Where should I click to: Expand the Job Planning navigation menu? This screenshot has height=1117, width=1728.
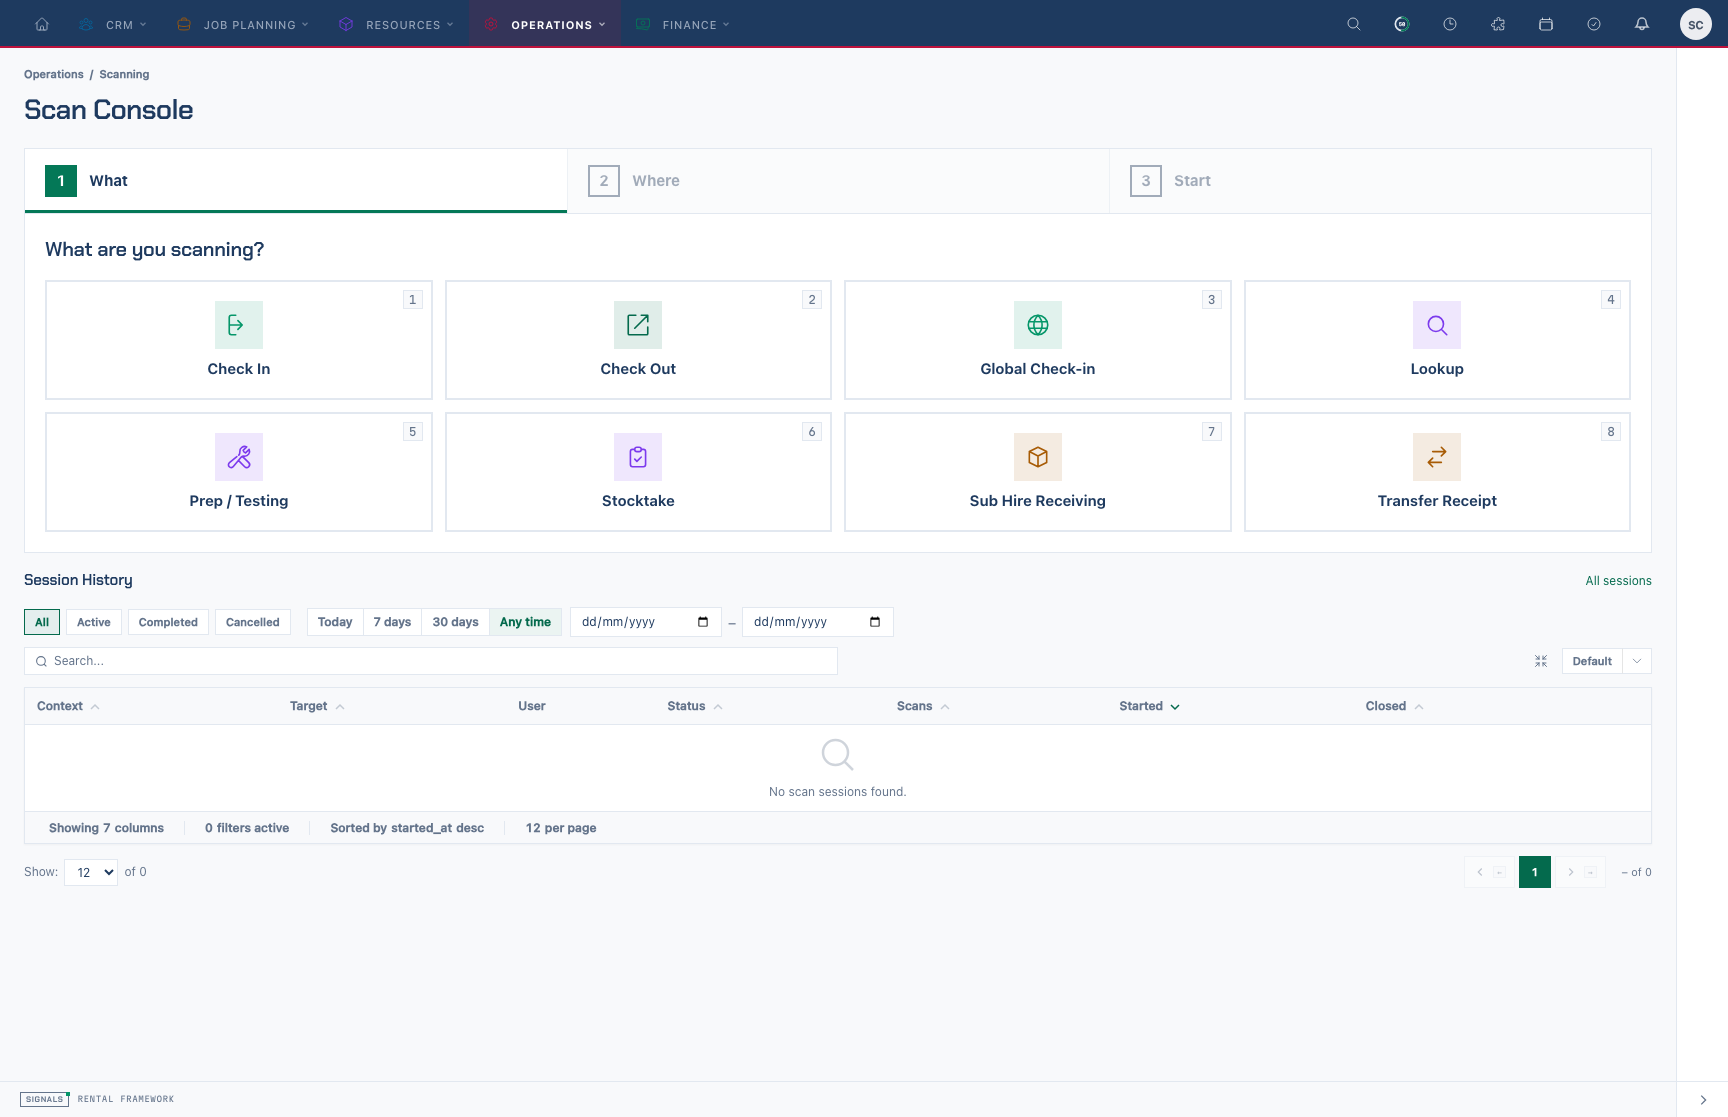[x=242, y=24]
